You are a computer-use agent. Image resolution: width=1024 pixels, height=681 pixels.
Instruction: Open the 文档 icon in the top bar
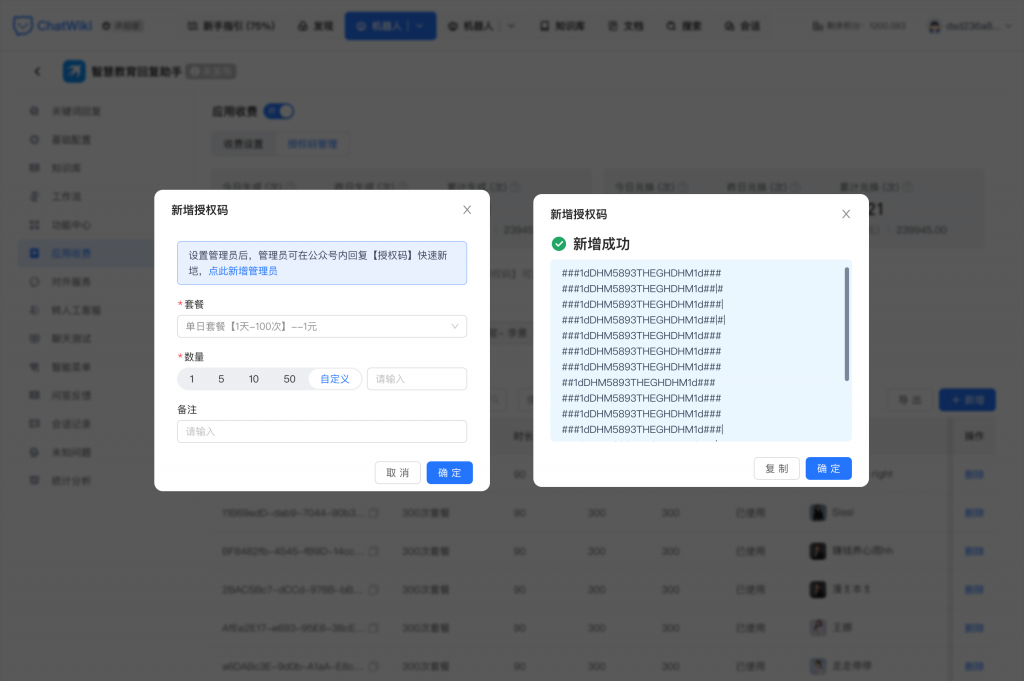[625, 26]
